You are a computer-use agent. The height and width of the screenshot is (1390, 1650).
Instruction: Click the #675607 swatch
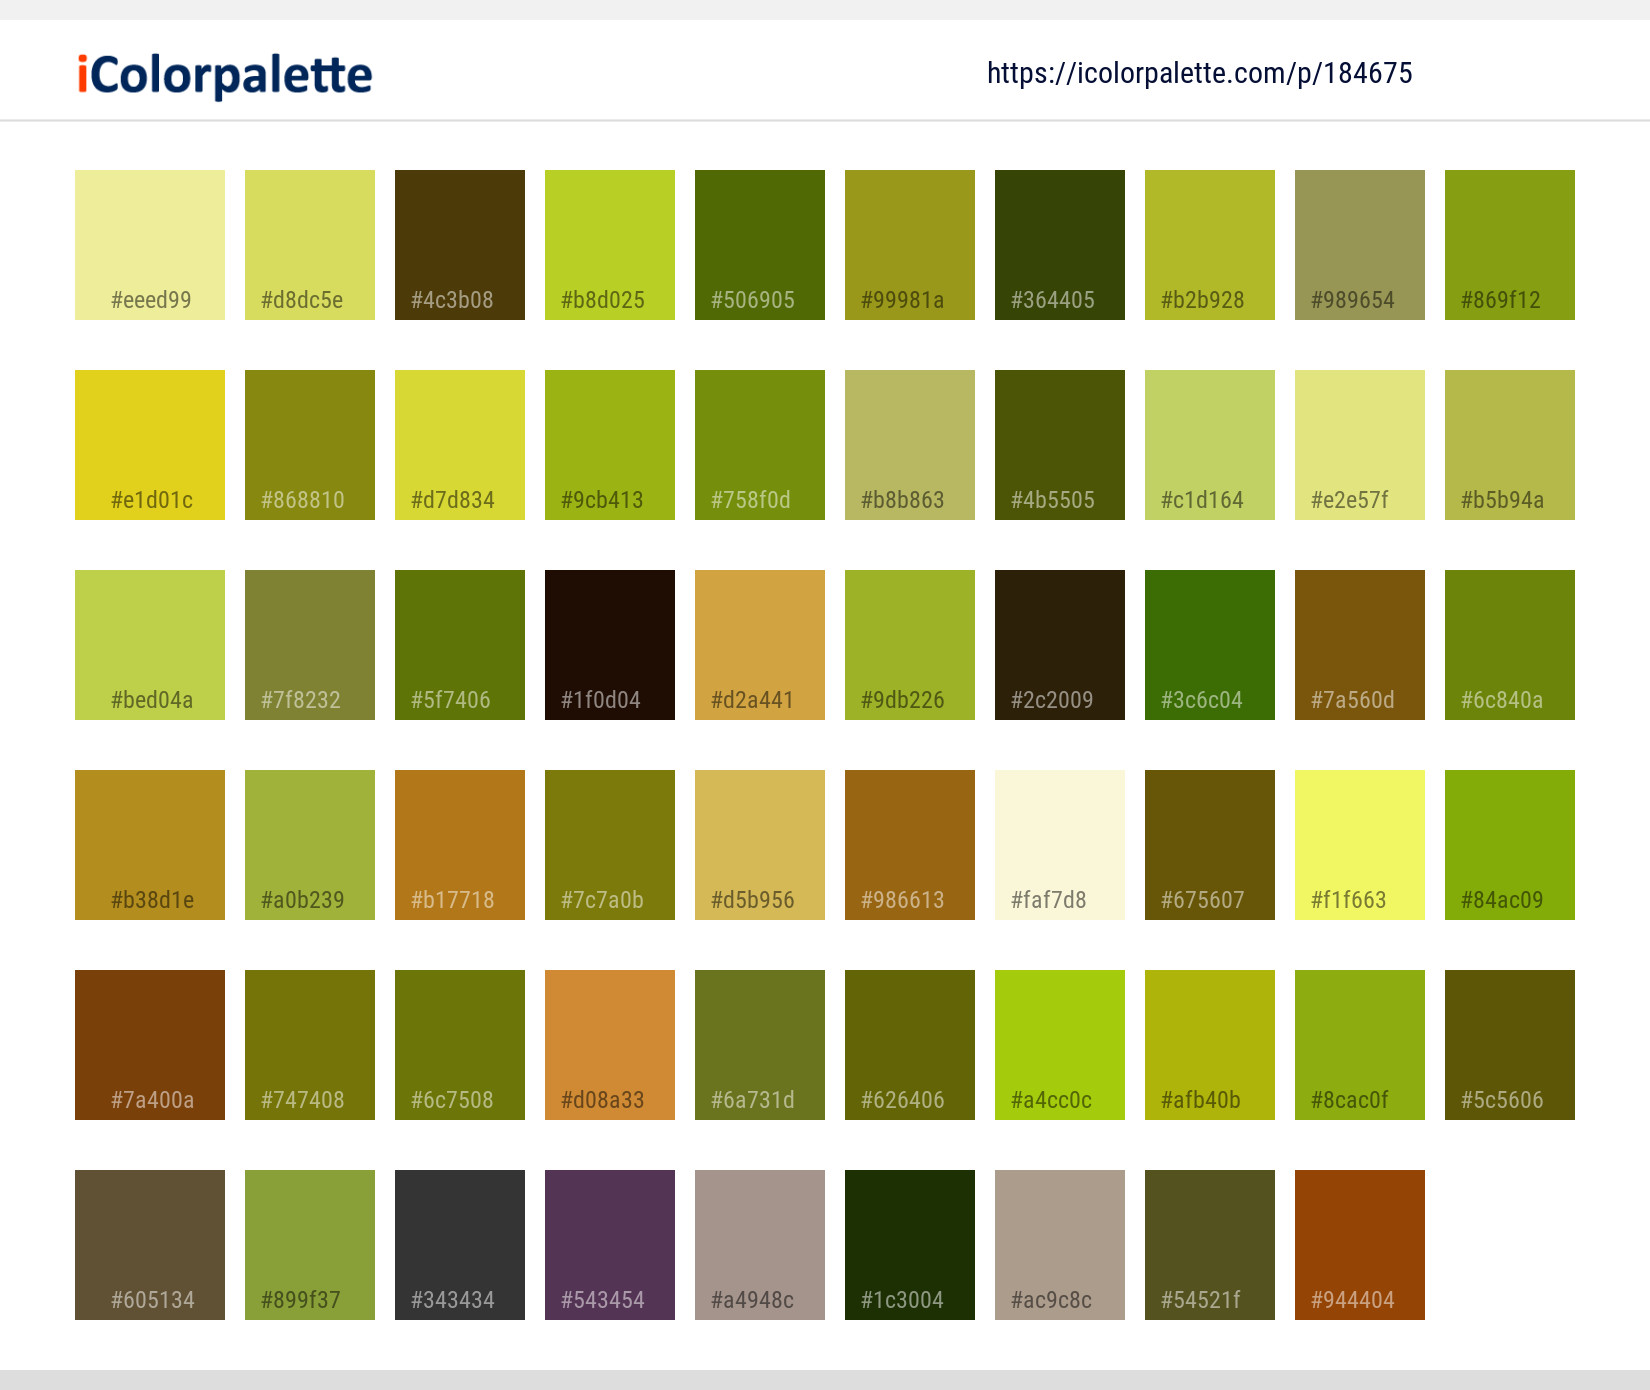pyautogui.click(x=1210, y=845)
